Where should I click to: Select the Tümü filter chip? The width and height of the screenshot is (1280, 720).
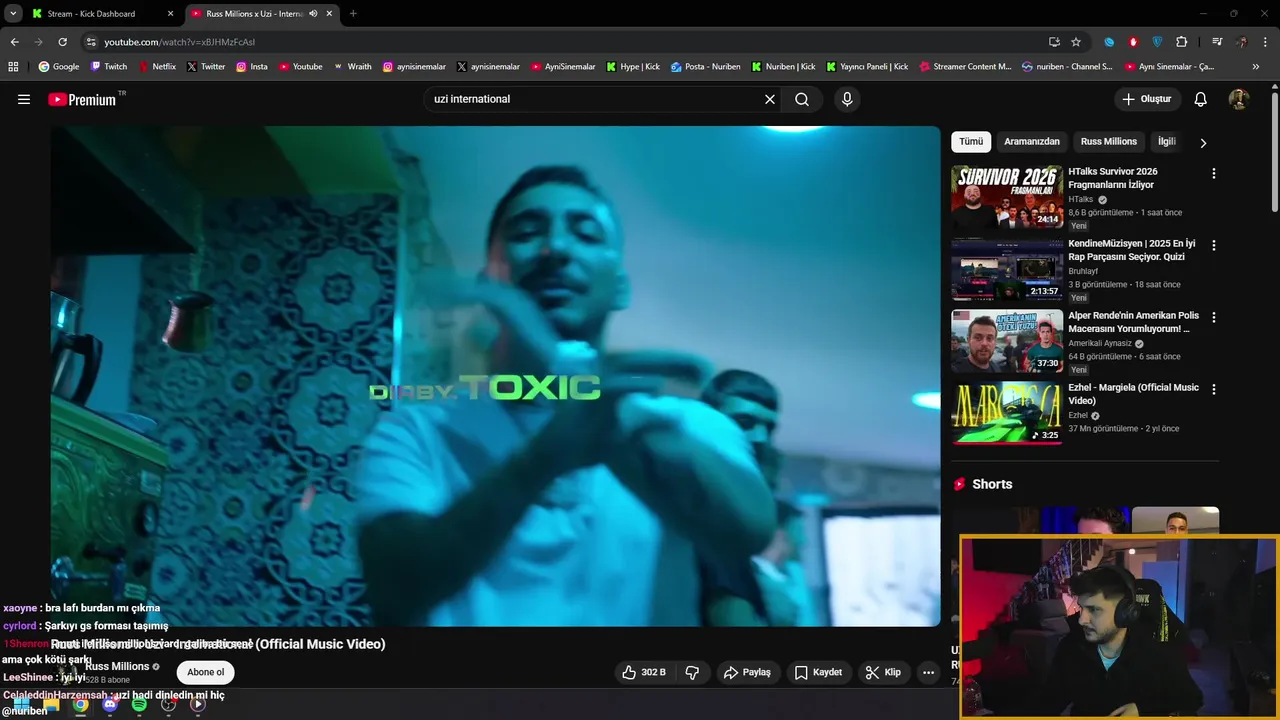[971, 142]
